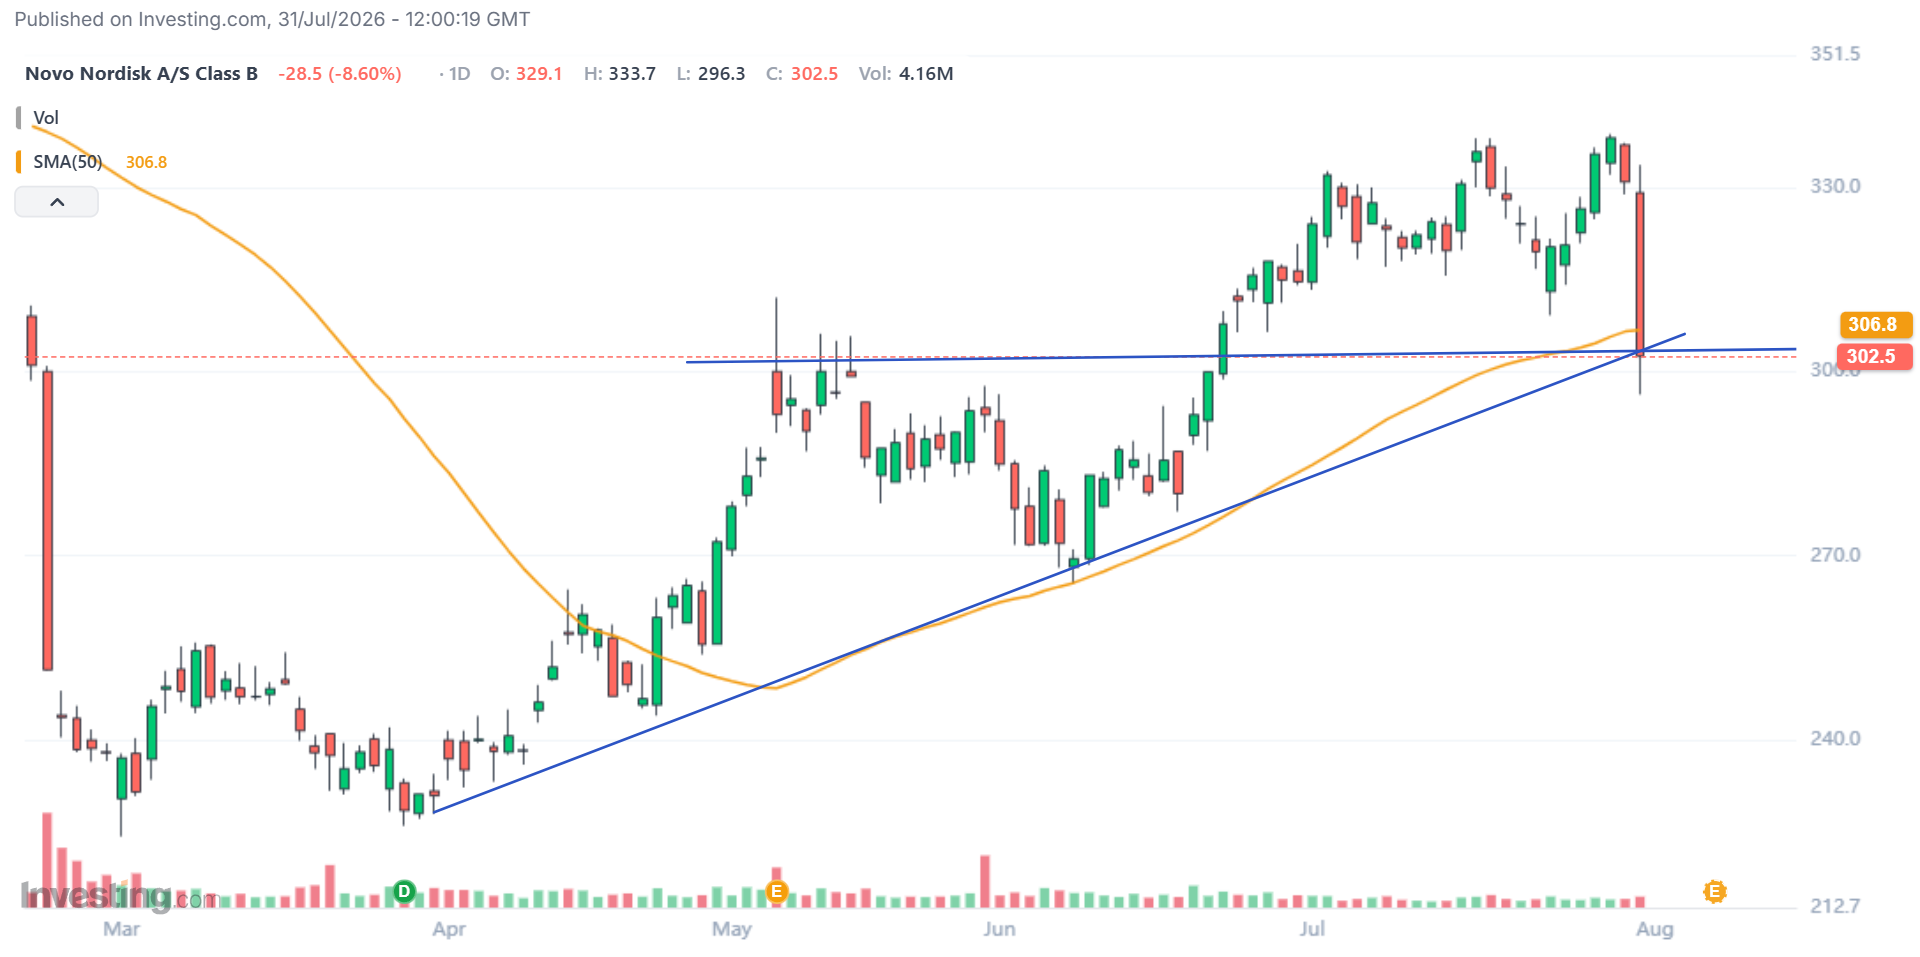Viewport: 1920px width, 957px height.
Task: Click the 1D interval label
Action: pyautogui.click(x=459, y=74)
